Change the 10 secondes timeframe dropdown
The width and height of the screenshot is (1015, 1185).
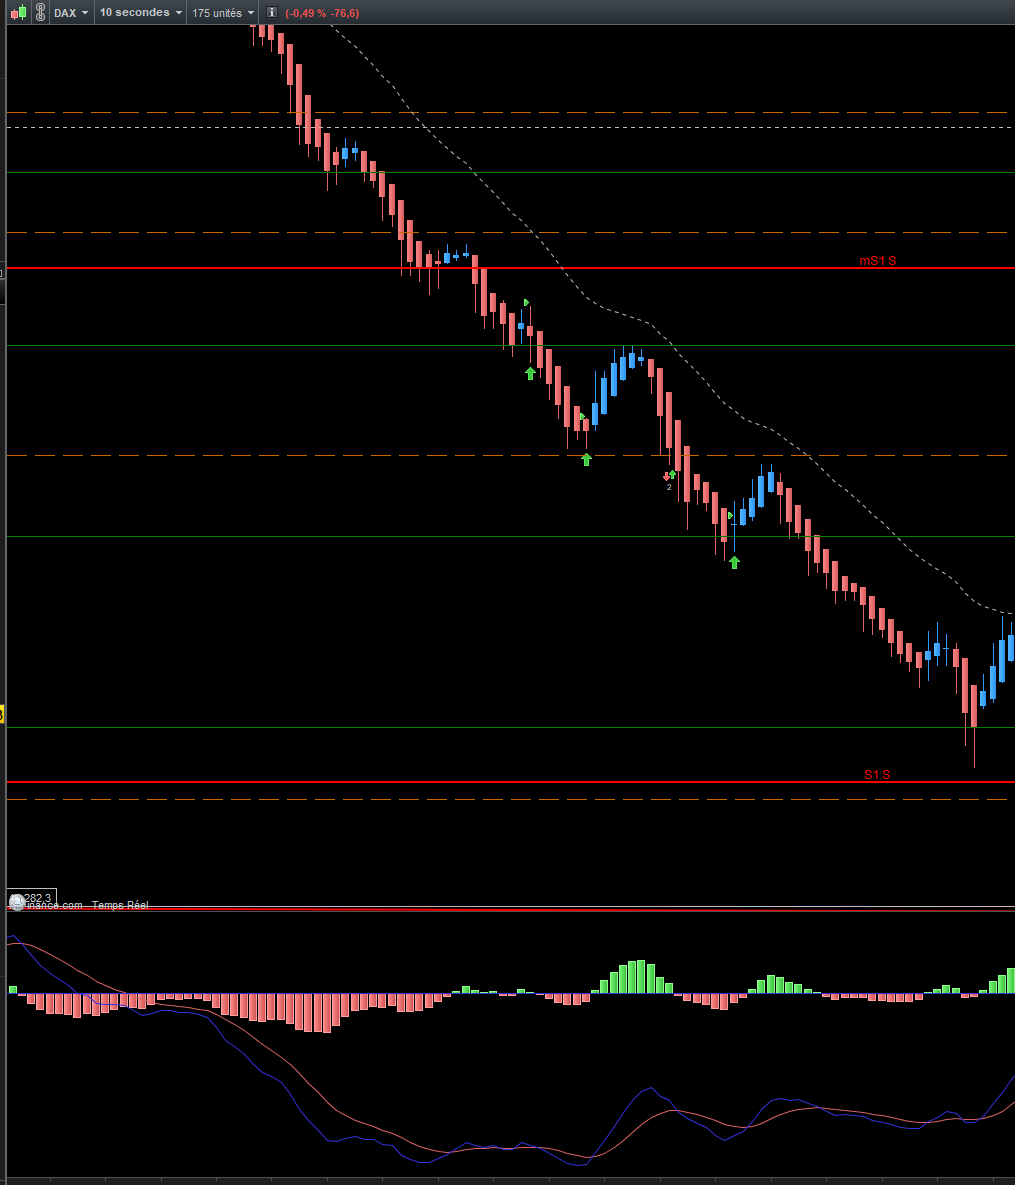[x=141, y=13]
